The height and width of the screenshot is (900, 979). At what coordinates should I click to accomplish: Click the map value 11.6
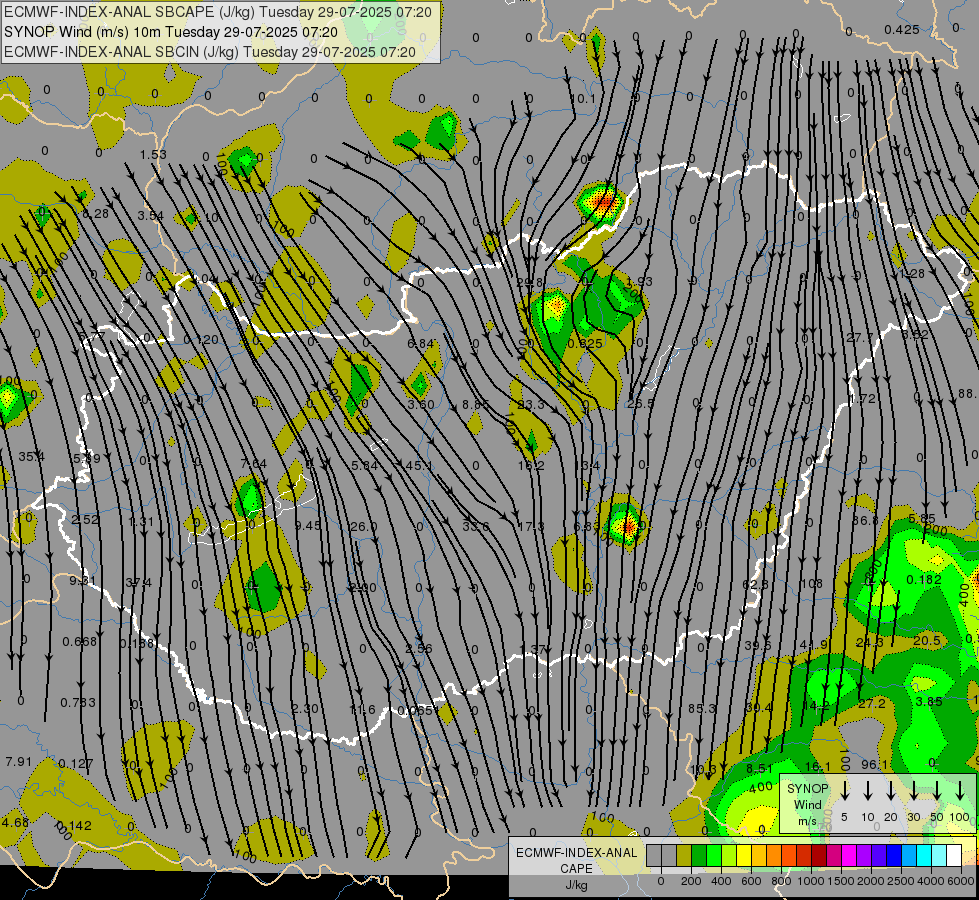click(x=362, y=710)
